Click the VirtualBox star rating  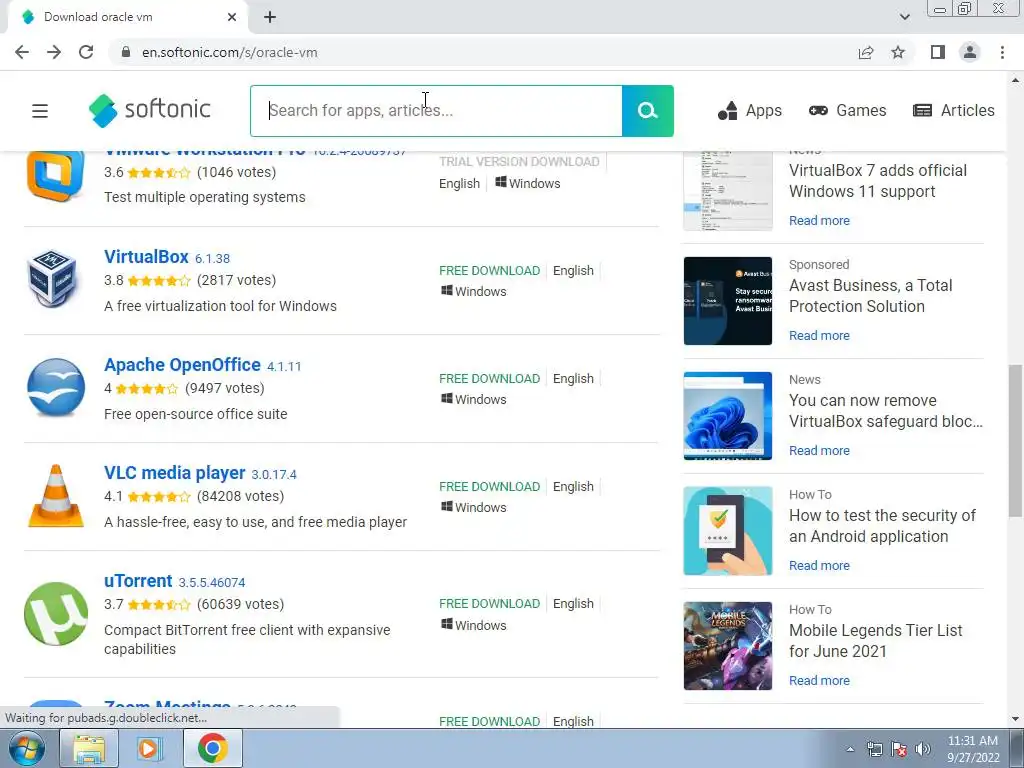tap(159, 281)
